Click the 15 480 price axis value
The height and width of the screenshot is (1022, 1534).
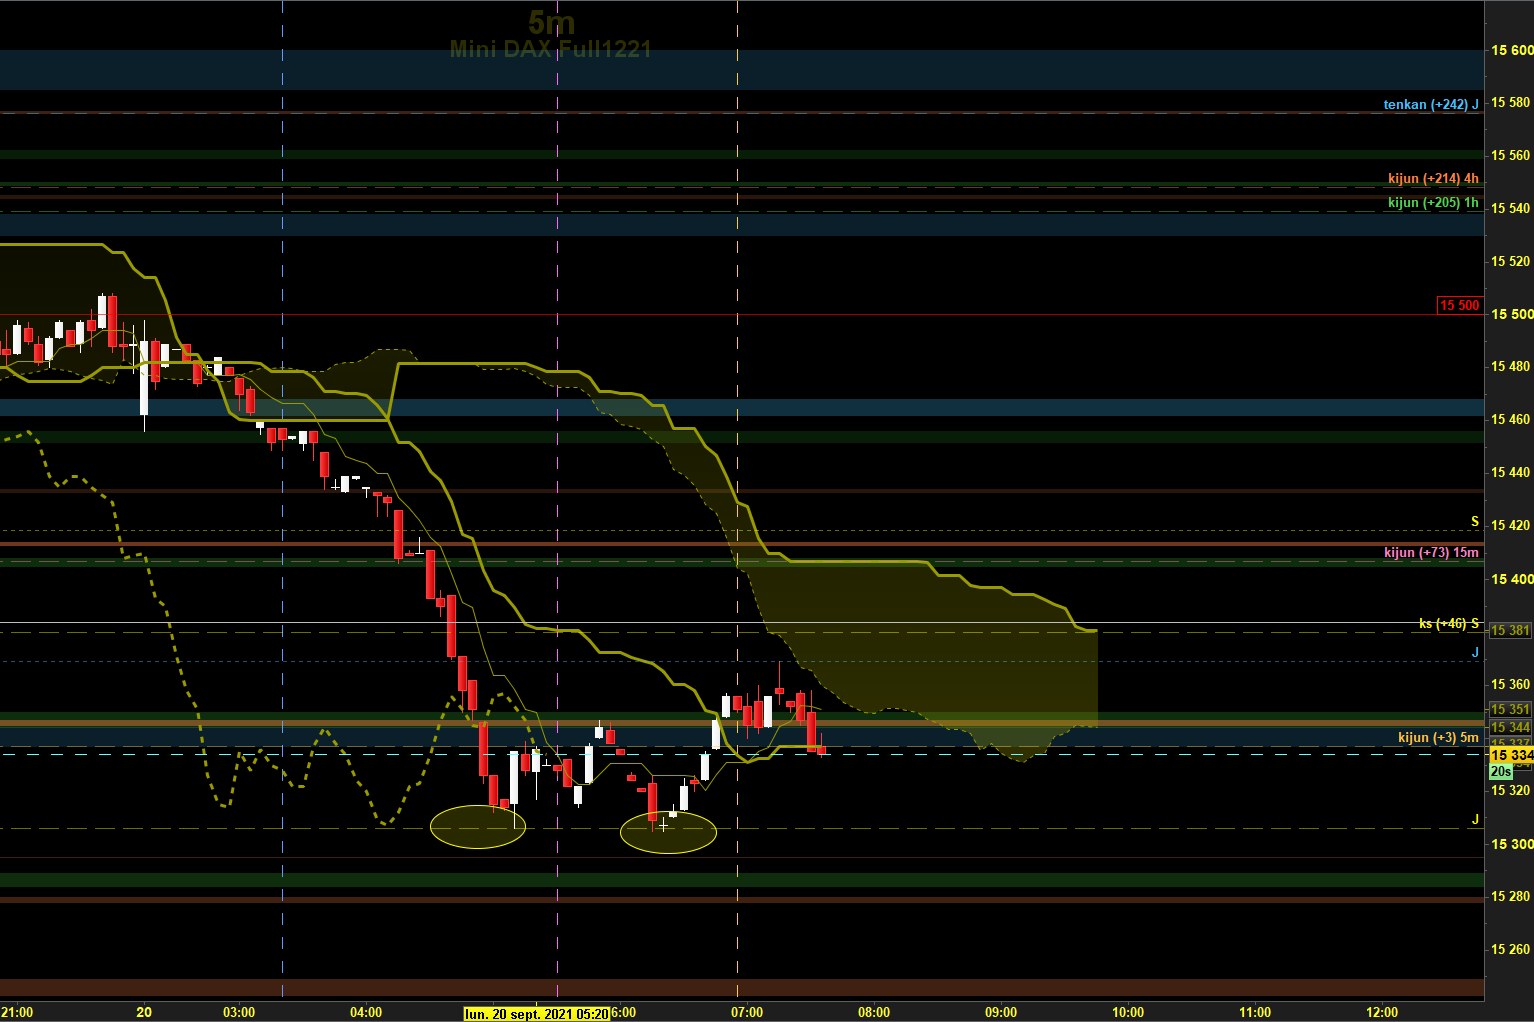(x=1511, y=366)
